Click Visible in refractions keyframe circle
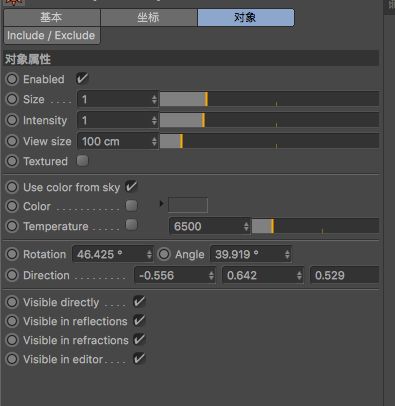The height and width of the screenshot is (406, 395). pos(12,340)
